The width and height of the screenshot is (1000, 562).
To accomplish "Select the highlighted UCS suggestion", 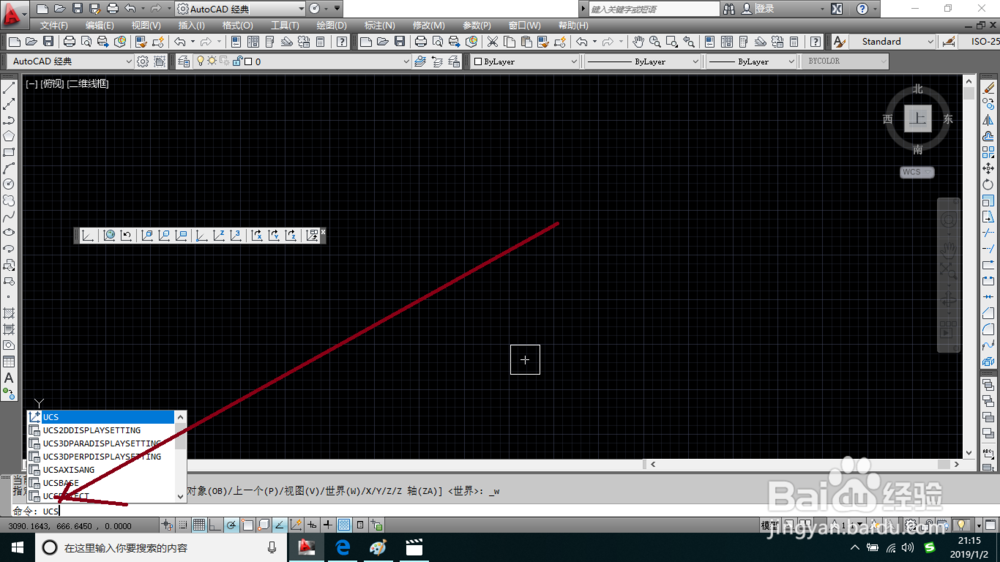I will pyautogui.click(x=101, y=417).
